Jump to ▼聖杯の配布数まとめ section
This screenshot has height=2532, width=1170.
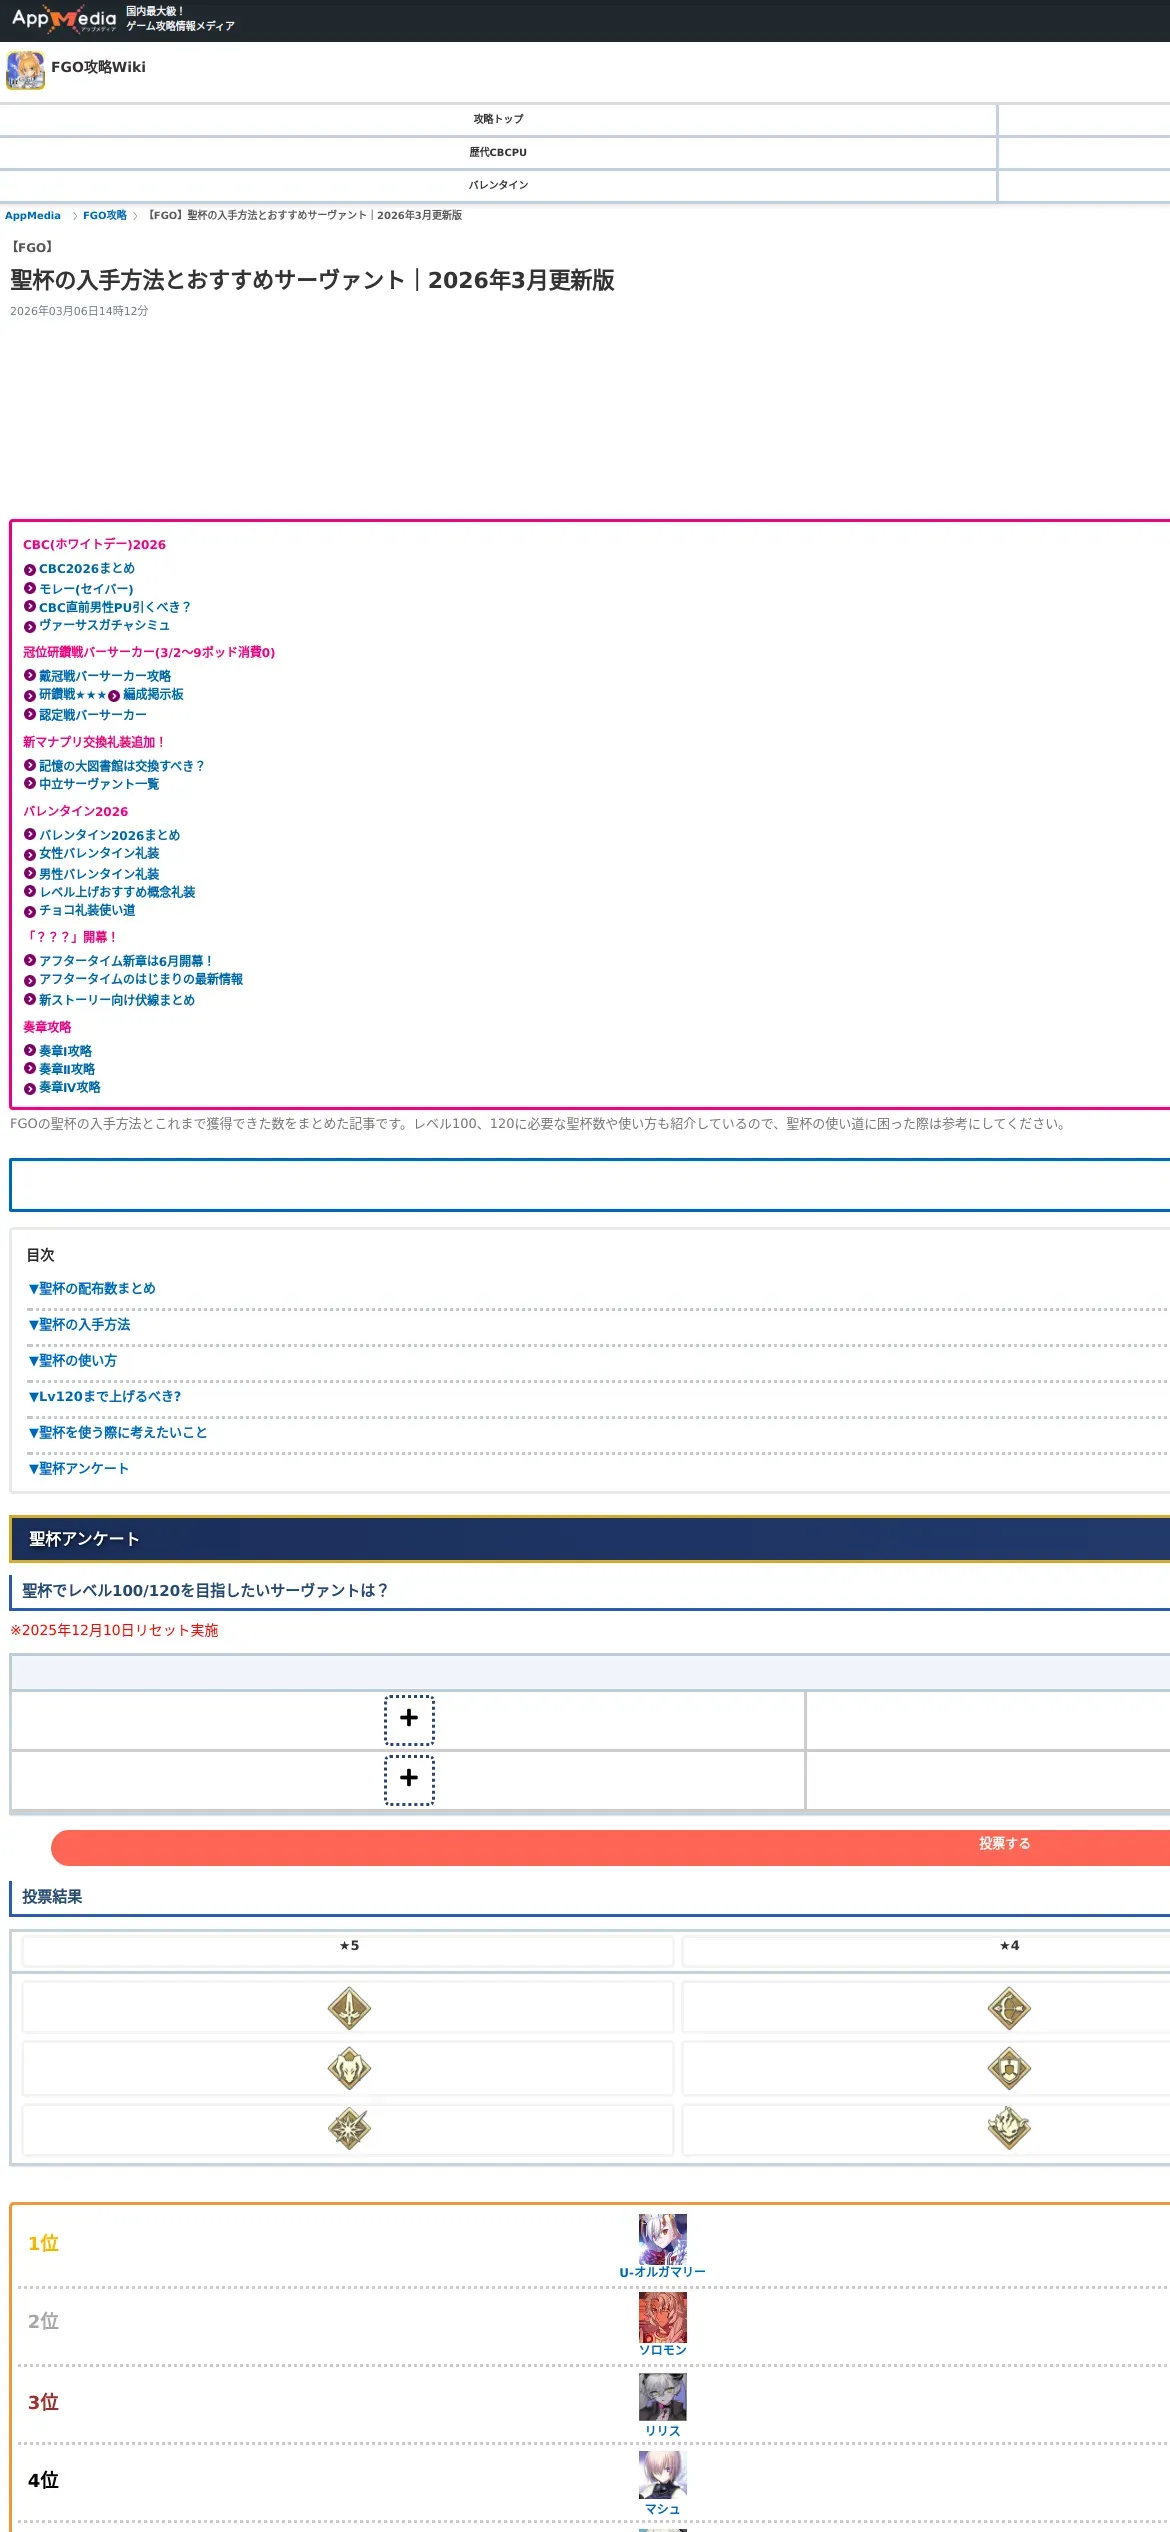(92, 1289)
